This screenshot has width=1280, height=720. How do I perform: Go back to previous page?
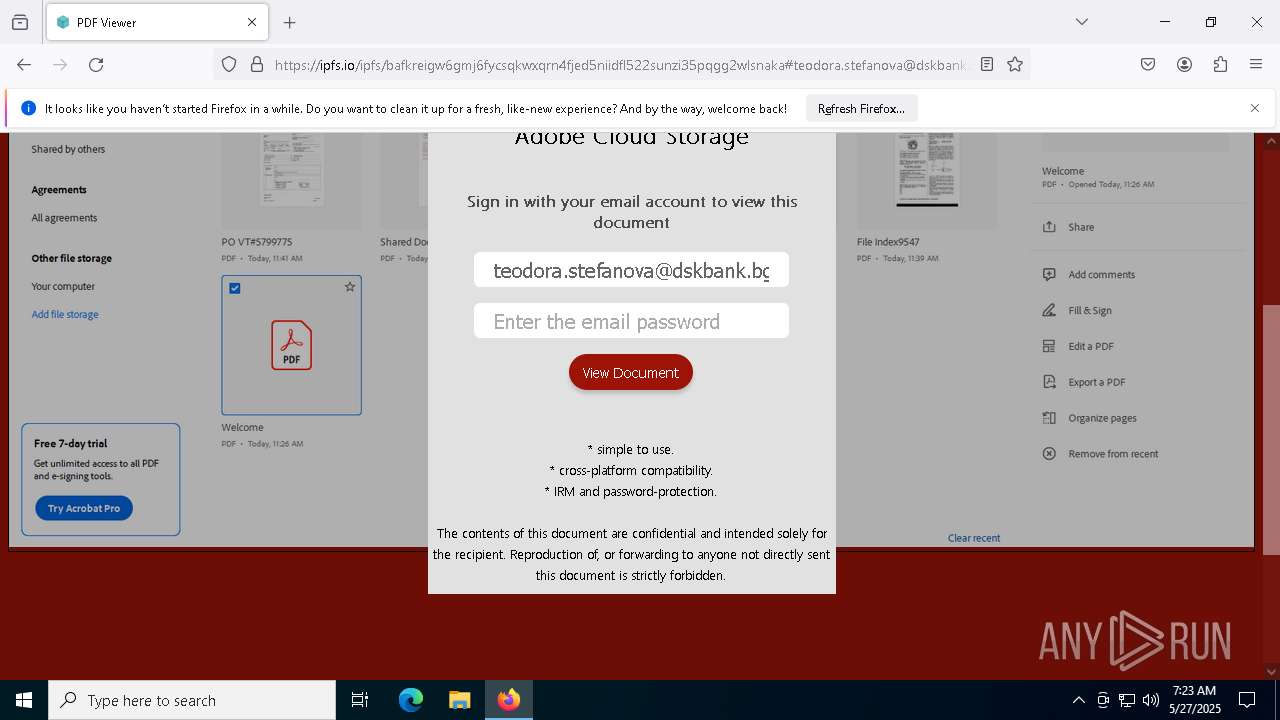click(24, 64)
